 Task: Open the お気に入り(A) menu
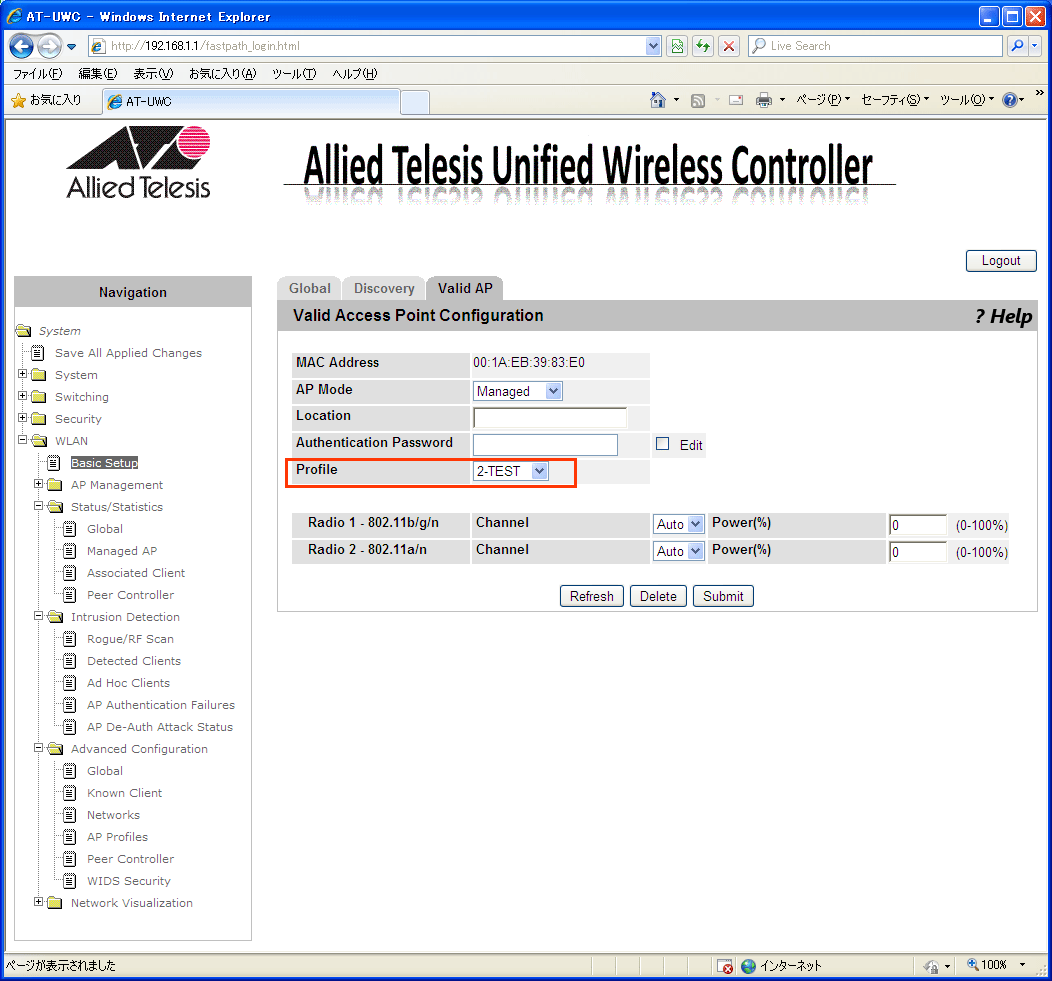point(223,74)
